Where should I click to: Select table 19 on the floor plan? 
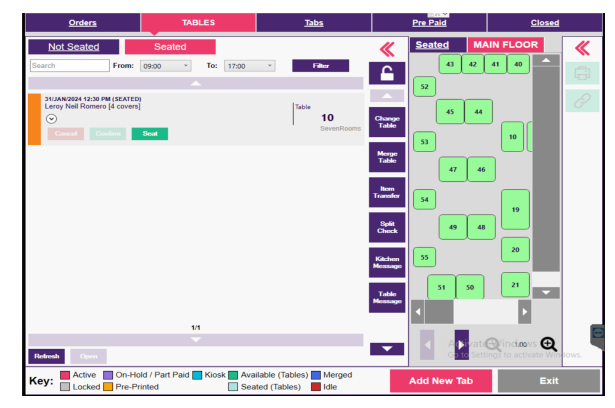(515, 210)
